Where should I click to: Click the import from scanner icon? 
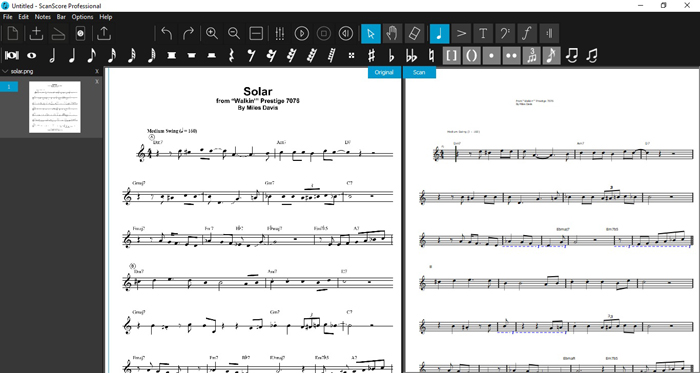[x=58, y=33]
